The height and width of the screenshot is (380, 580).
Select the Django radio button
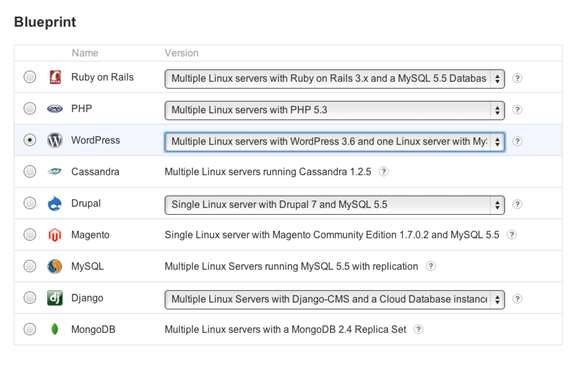tap(30, 298)
